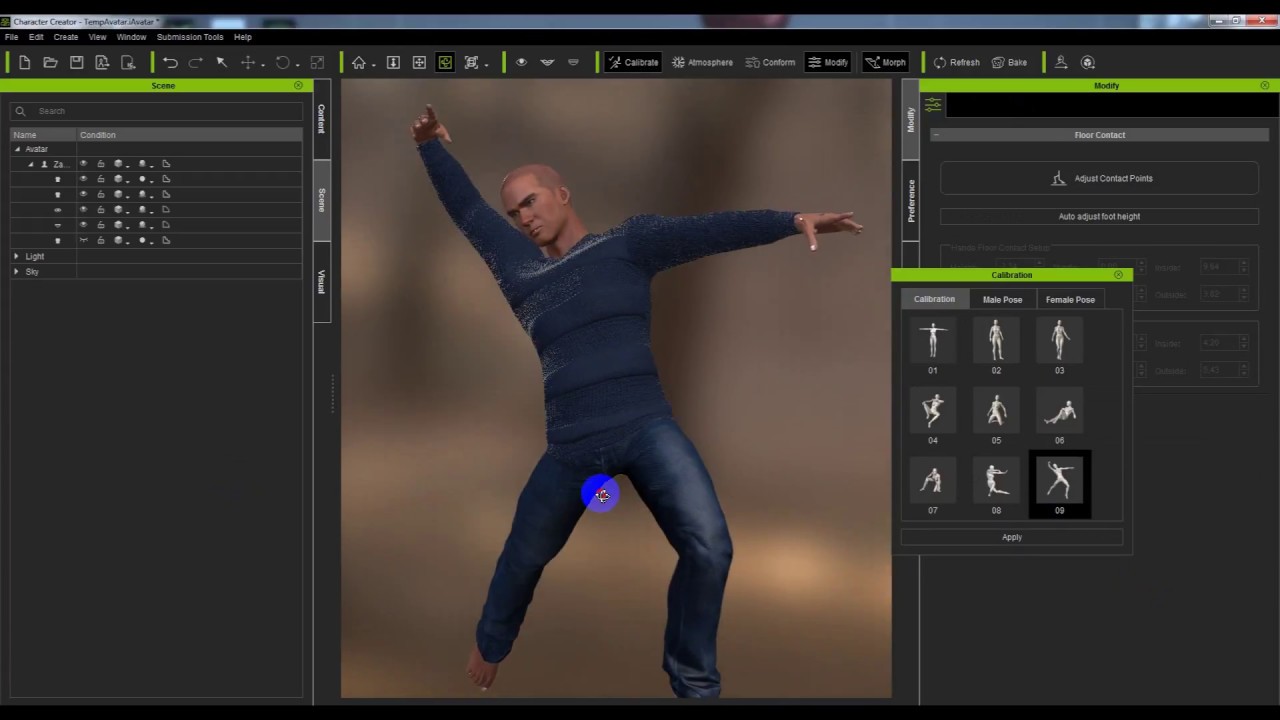Open the Create menu
This screenshot has height=720, width=1280.
click(x=66, y=37)
